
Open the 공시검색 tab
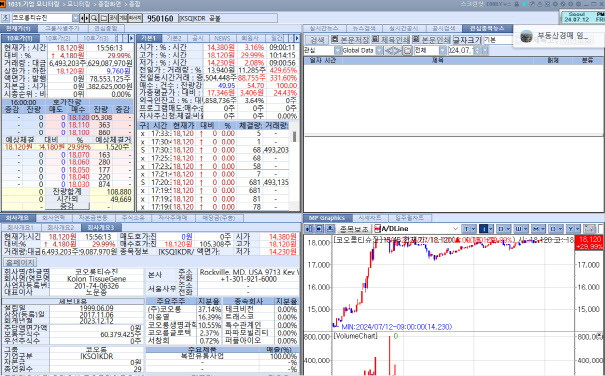click(x=444, y=29)
